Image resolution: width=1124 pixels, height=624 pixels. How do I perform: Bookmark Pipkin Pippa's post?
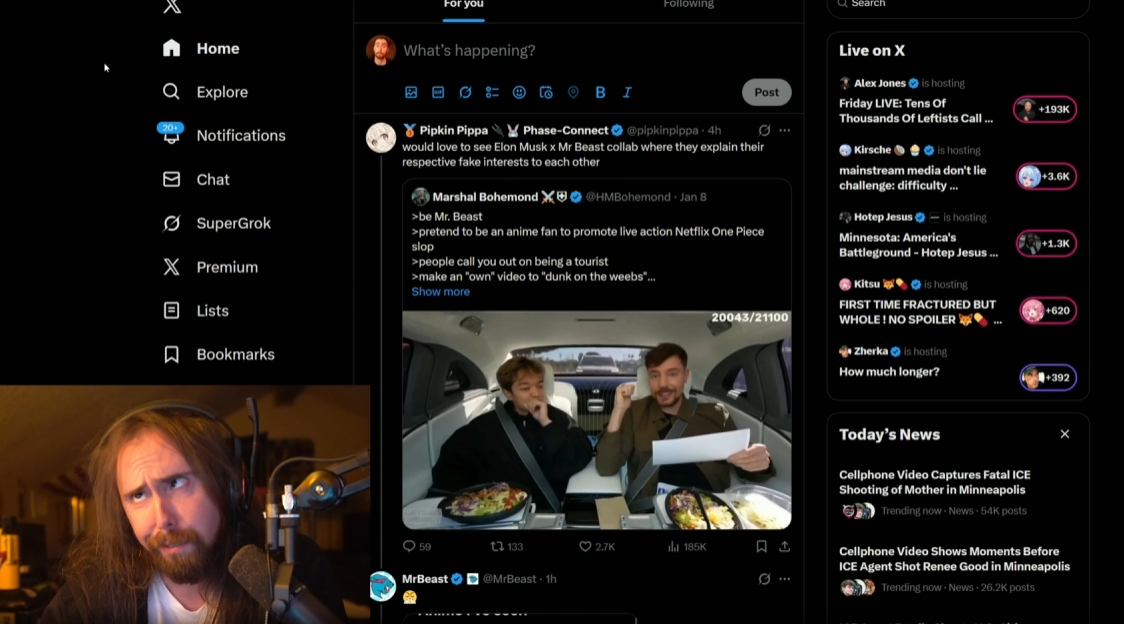761,547
